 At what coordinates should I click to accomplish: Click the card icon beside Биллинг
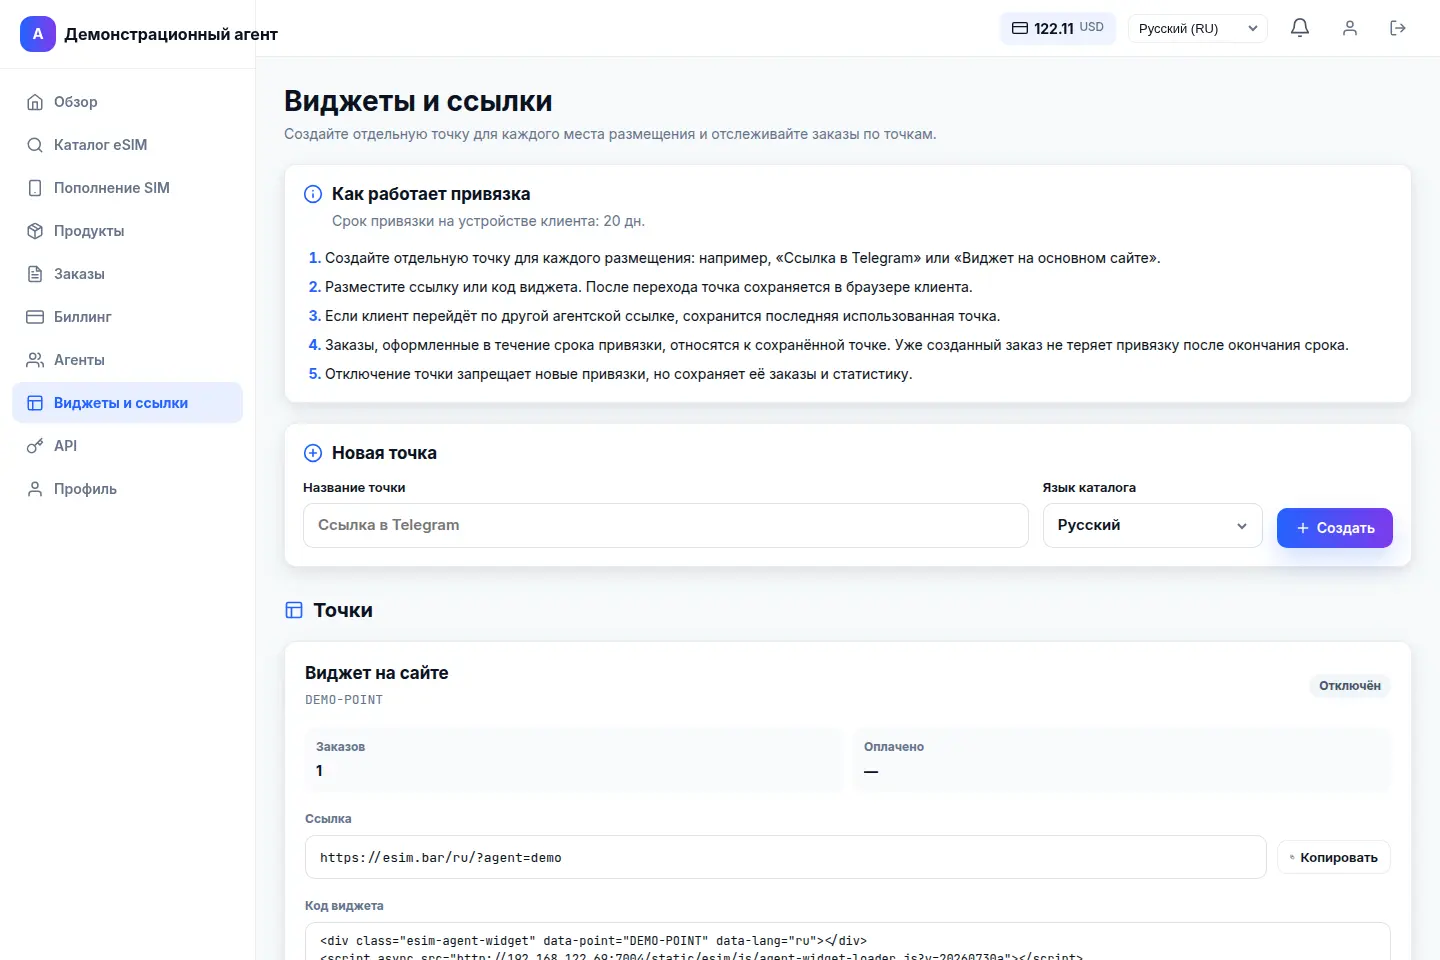coord(35,317)
